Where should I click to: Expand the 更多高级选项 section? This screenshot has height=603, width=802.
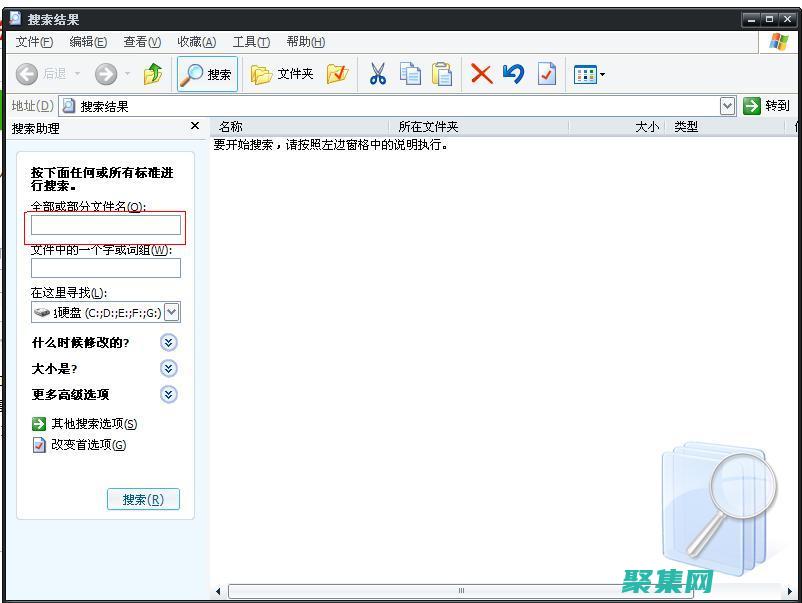(x=168, y=394)
